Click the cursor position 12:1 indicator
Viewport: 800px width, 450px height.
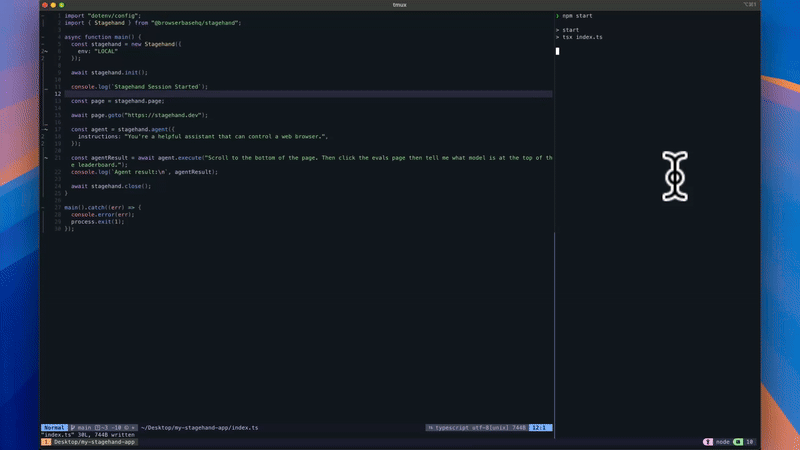[540, 428]
